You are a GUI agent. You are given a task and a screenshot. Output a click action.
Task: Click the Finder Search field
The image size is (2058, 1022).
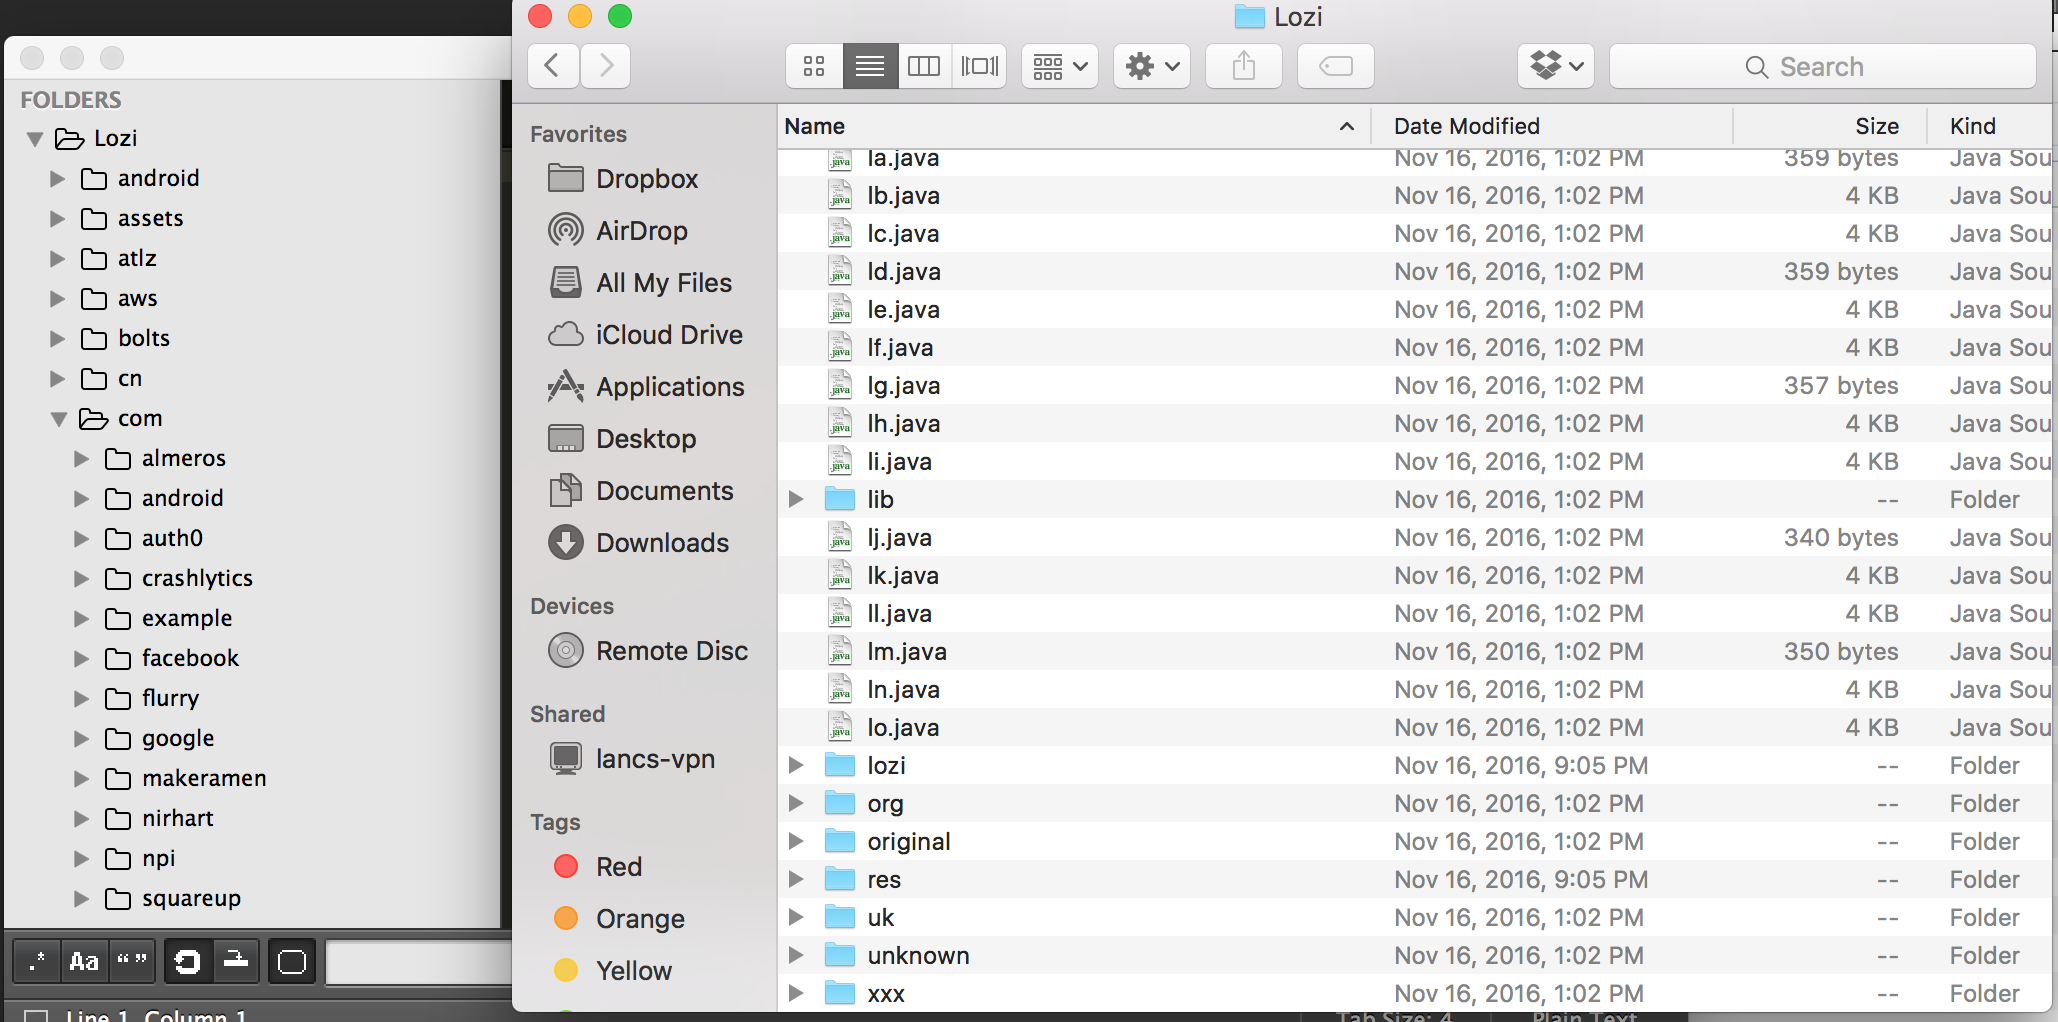pos(1822,66)
